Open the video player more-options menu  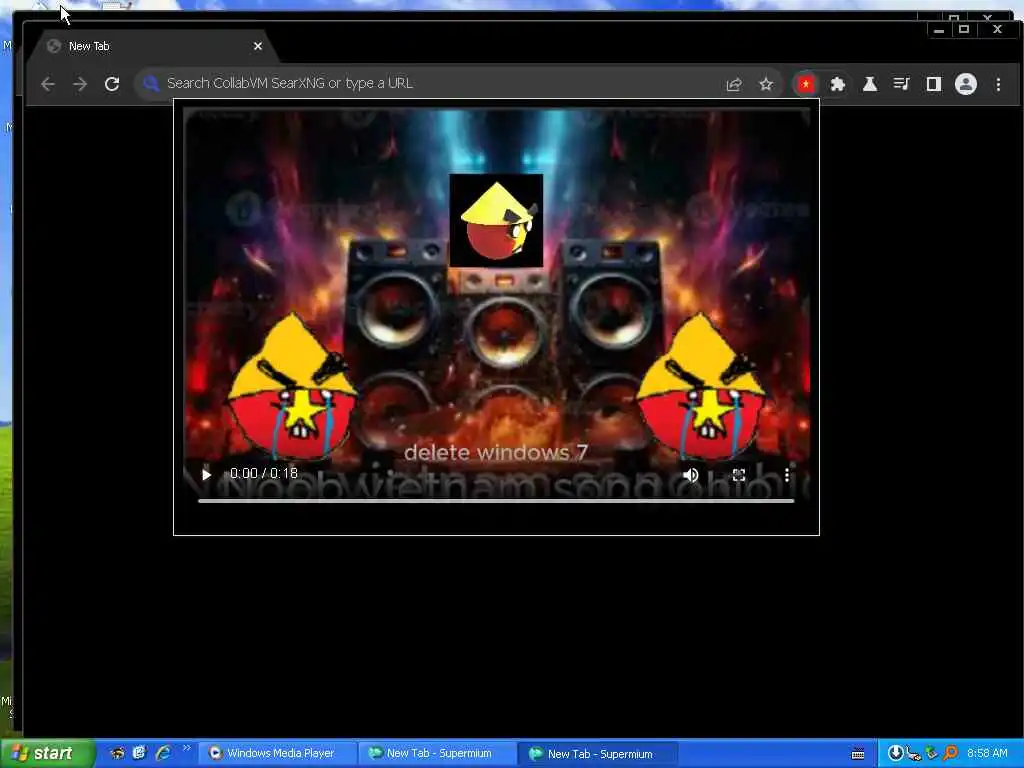pos(787,475)
